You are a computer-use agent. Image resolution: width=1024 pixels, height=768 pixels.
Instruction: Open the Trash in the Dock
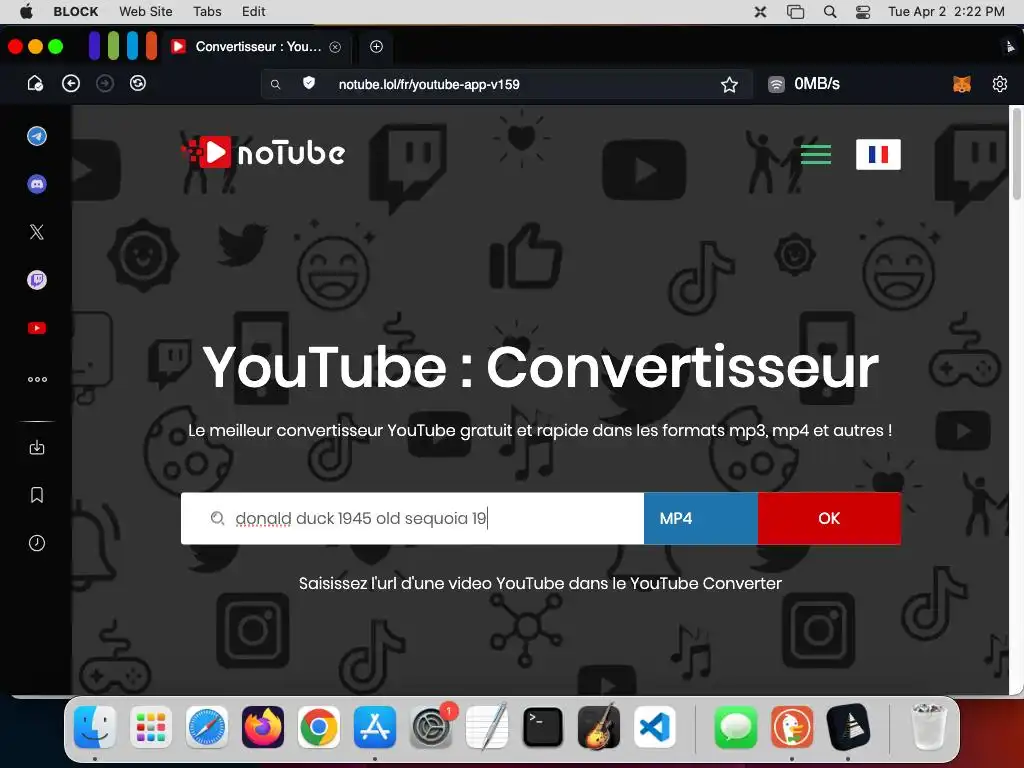(928, 727)
